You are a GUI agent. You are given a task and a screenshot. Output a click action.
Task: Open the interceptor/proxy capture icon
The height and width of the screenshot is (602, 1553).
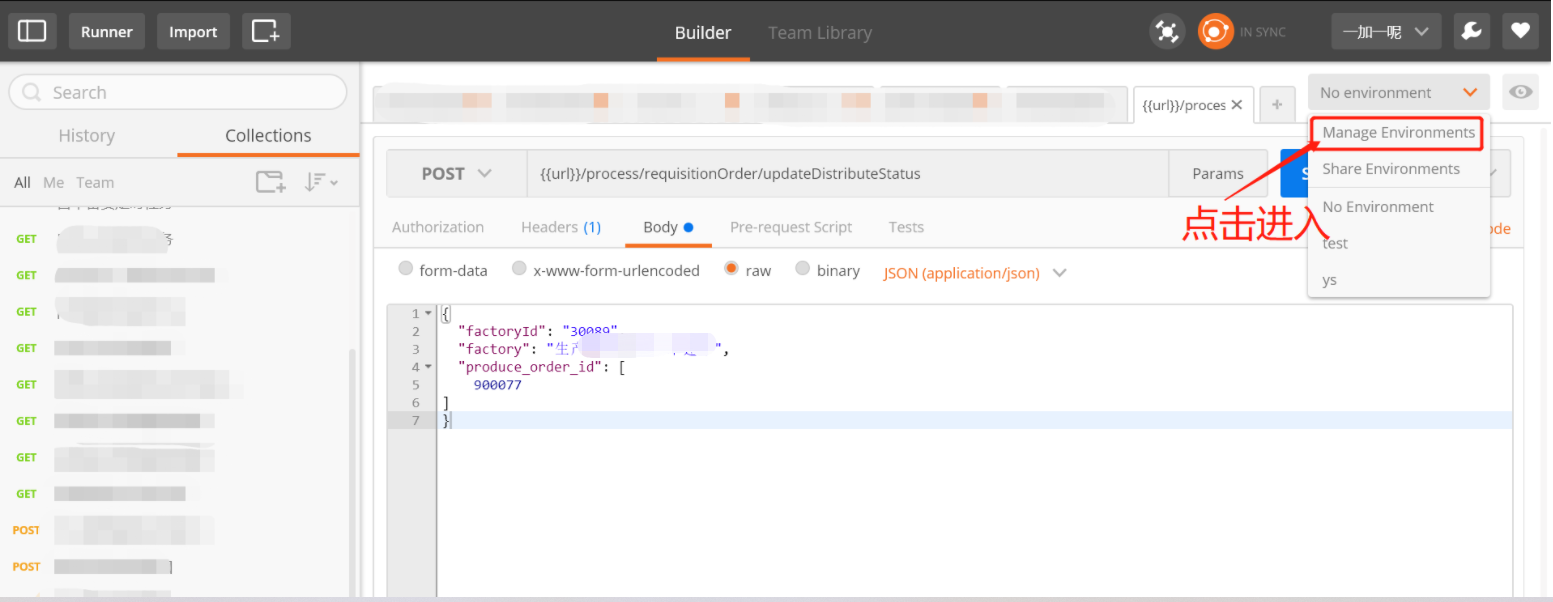[1166, 32]
